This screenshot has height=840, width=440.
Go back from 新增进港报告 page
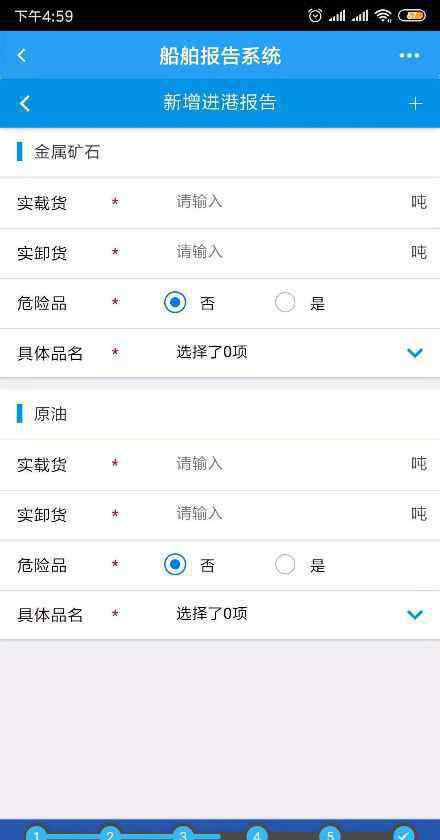coord(24,103)
